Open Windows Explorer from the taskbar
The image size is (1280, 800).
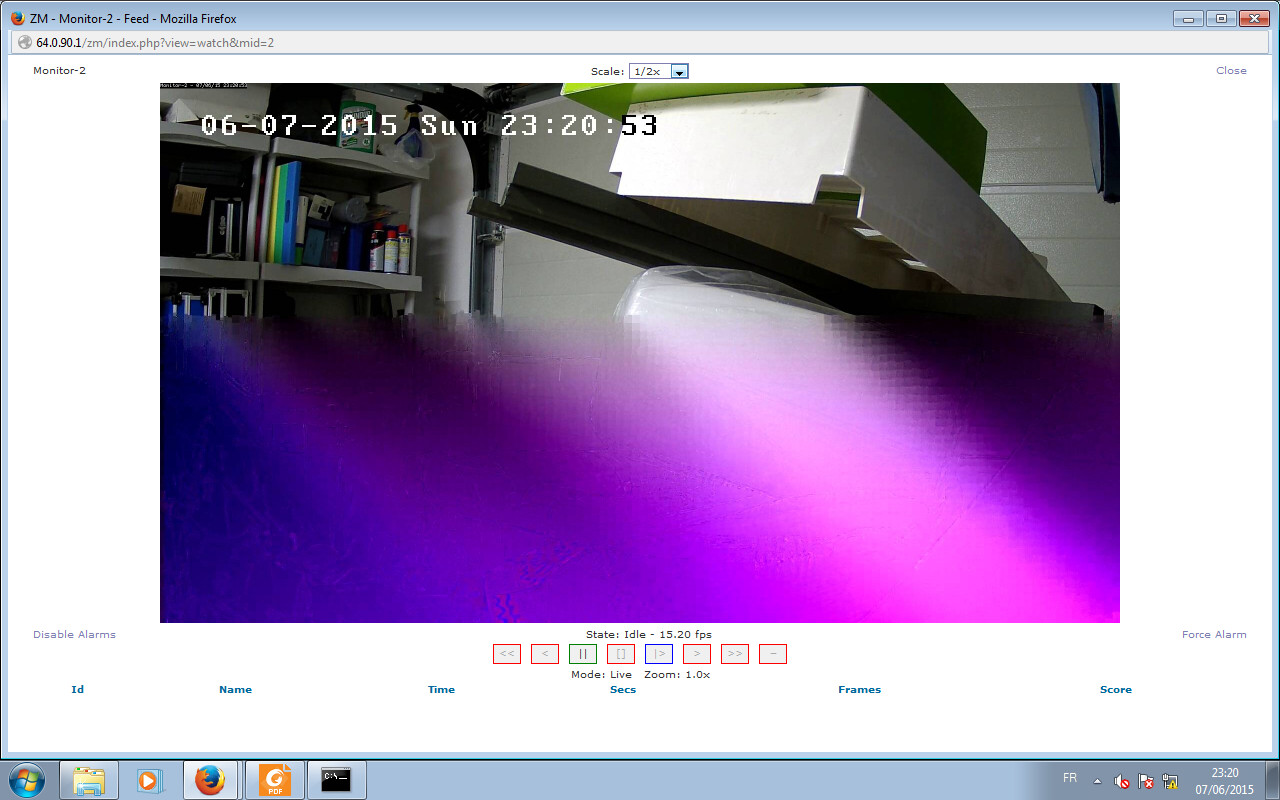click(x=89, y=780)
